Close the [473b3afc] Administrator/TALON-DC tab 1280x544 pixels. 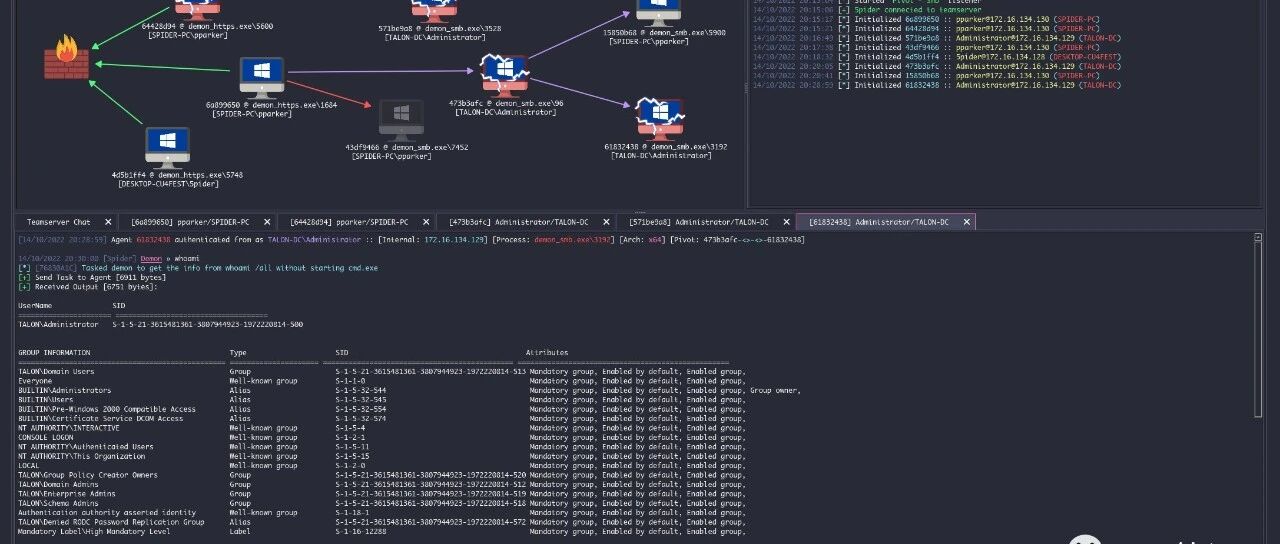tap(606, 222)
